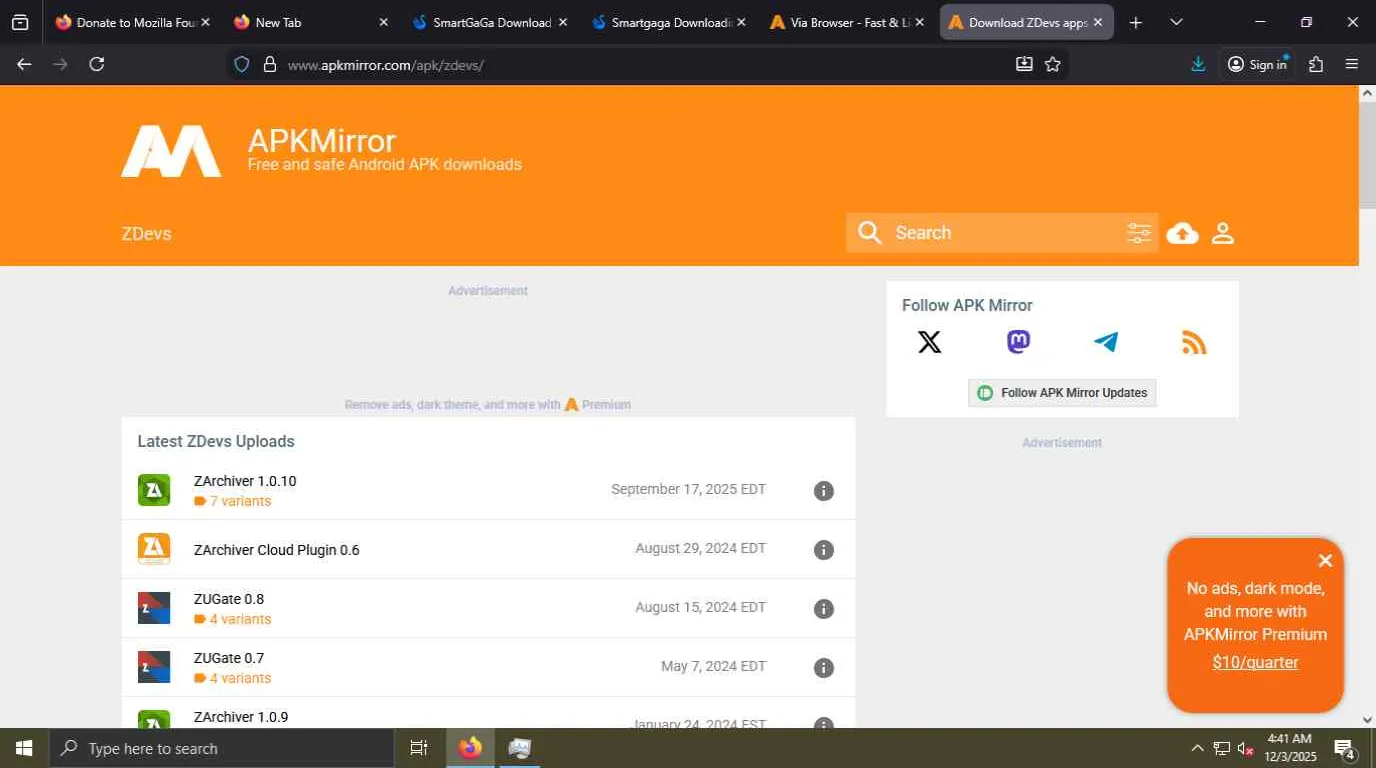The image size is (1376, 768).
Task: Open the Firefox extensions icon
Action: click(x=1316, y=64)
